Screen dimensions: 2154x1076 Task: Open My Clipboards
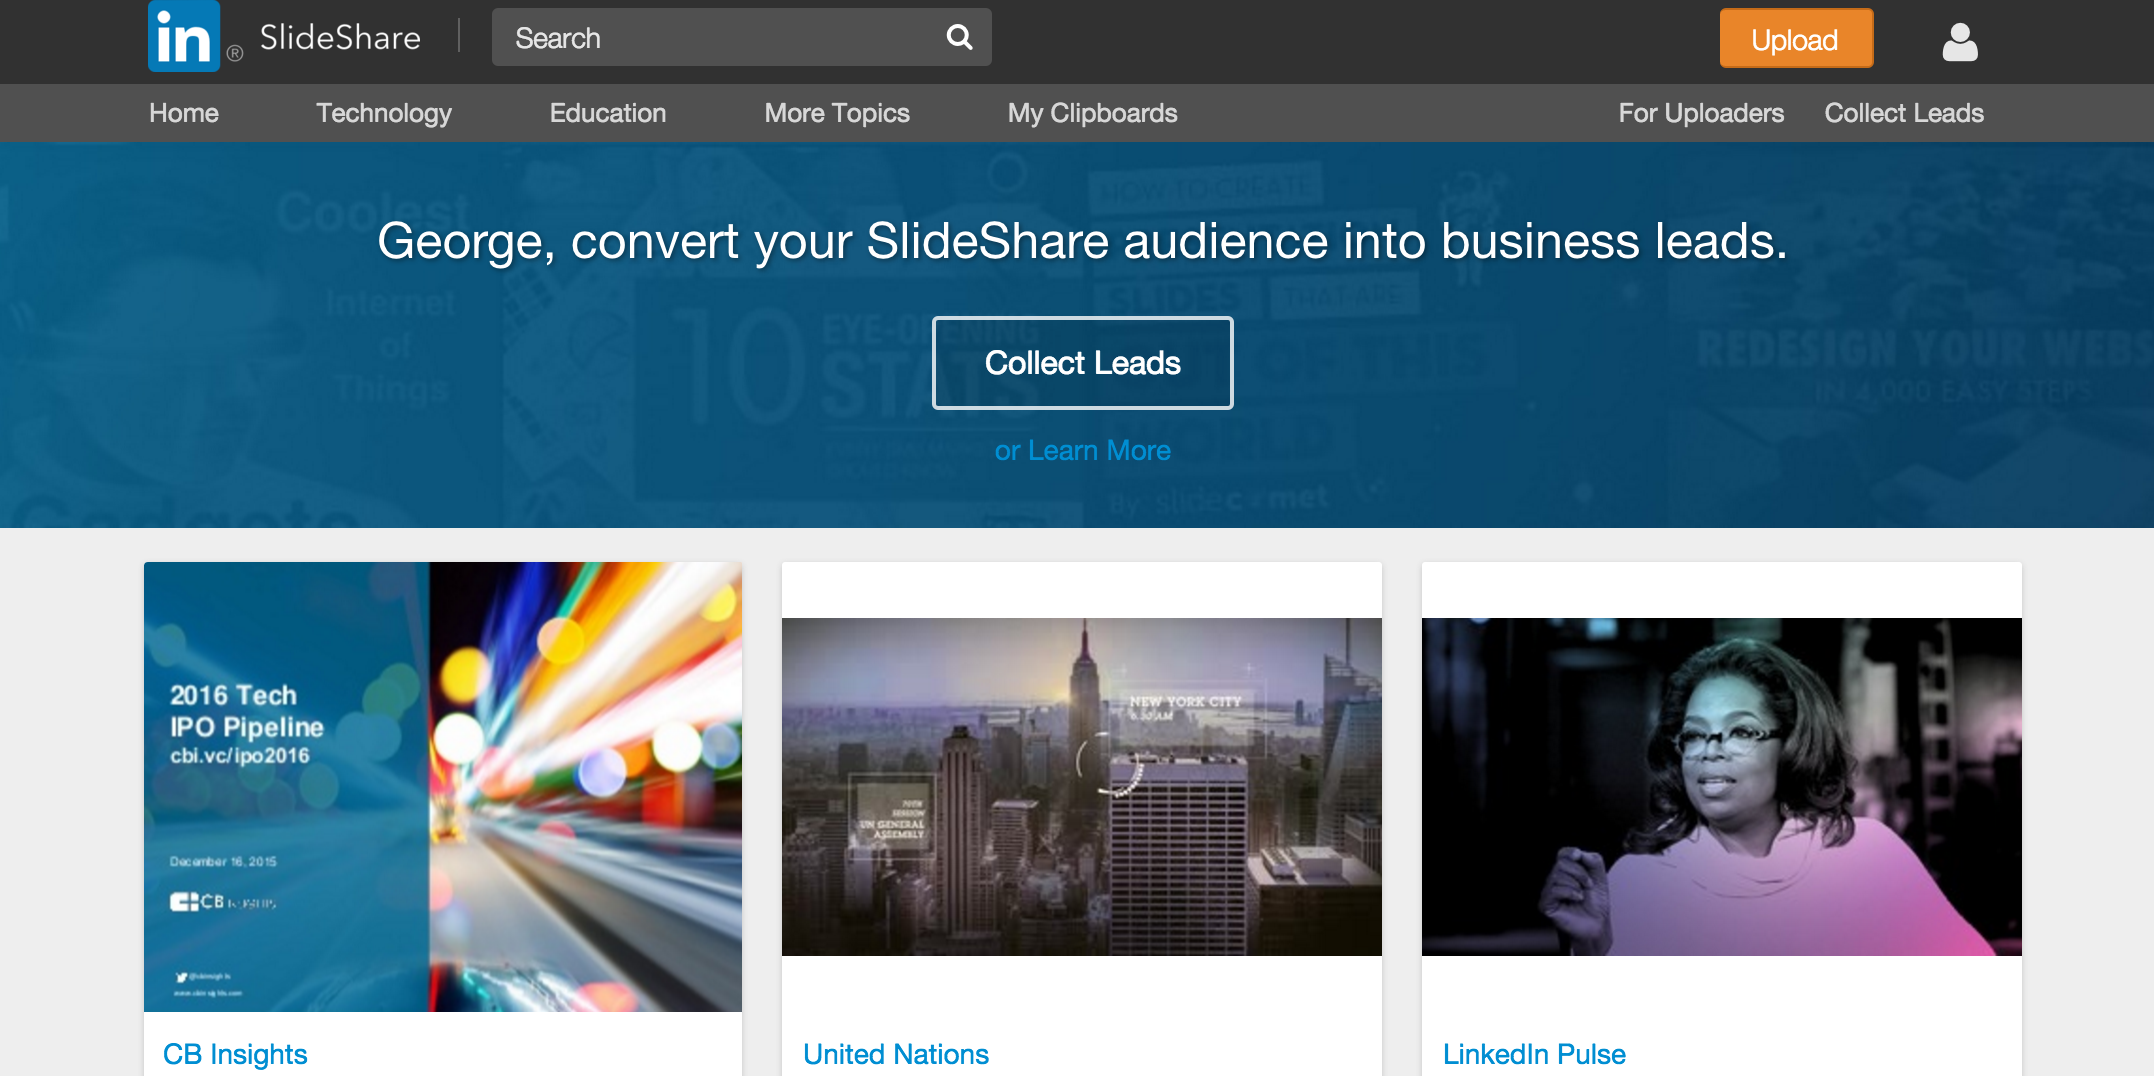coord(1092,113)
